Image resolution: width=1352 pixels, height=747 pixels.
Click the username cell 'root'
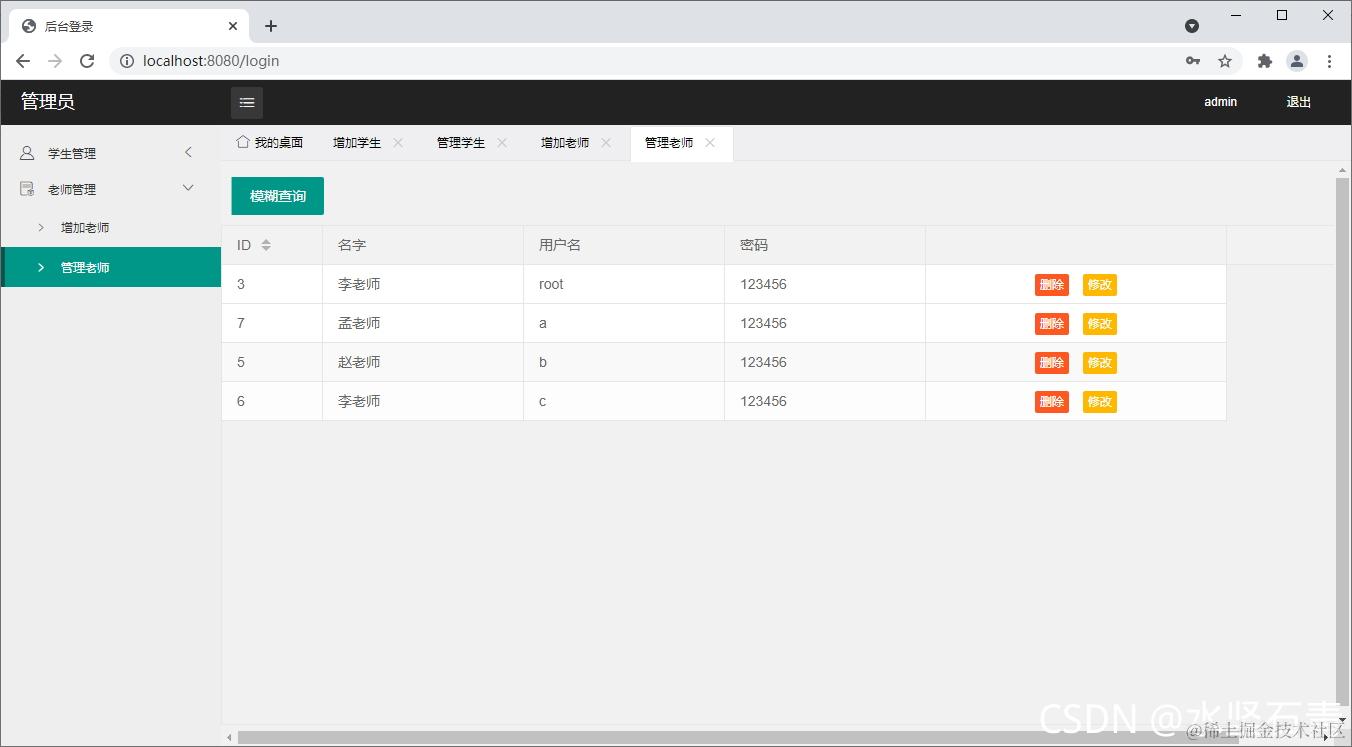pyautogui.click(x=624, y=284)
